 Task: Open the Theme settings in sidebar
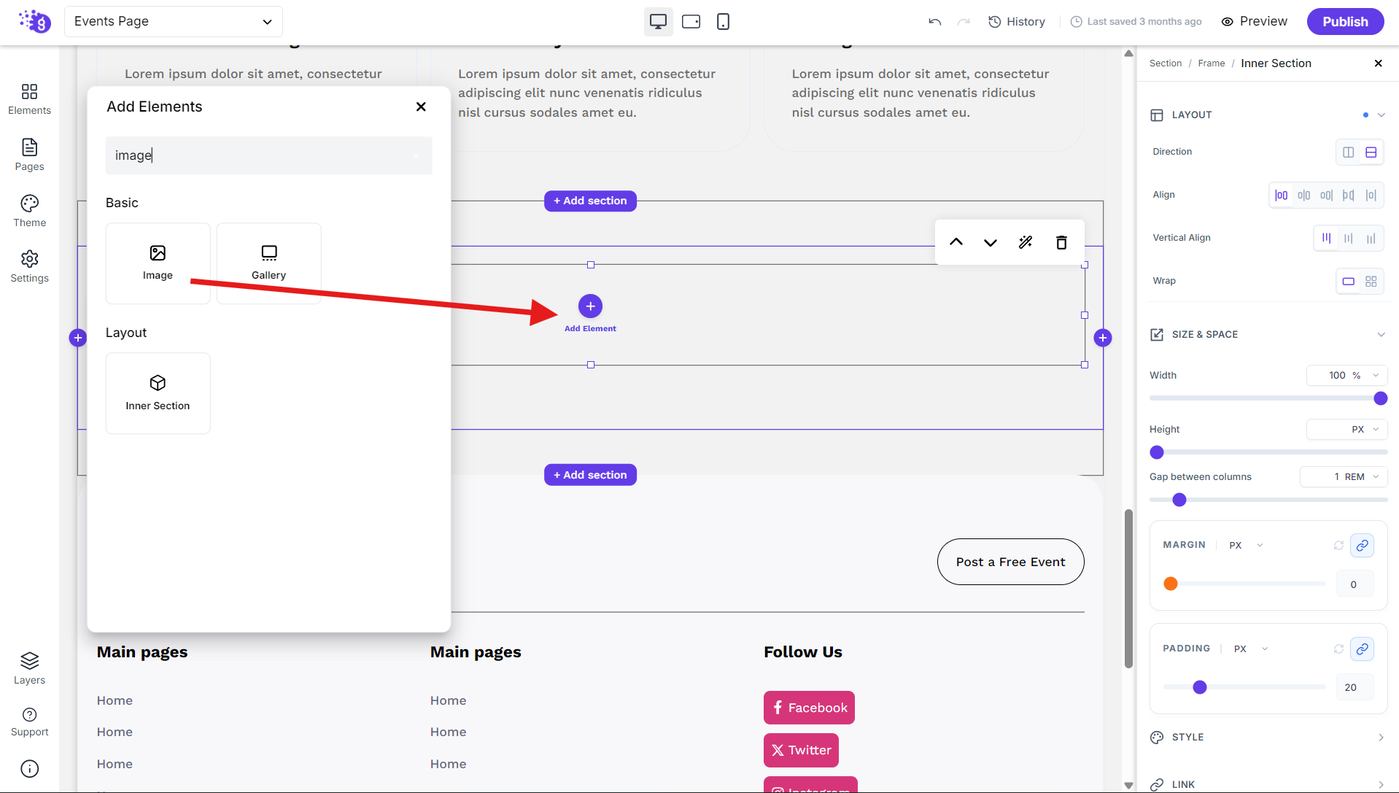tap(29, 211)
